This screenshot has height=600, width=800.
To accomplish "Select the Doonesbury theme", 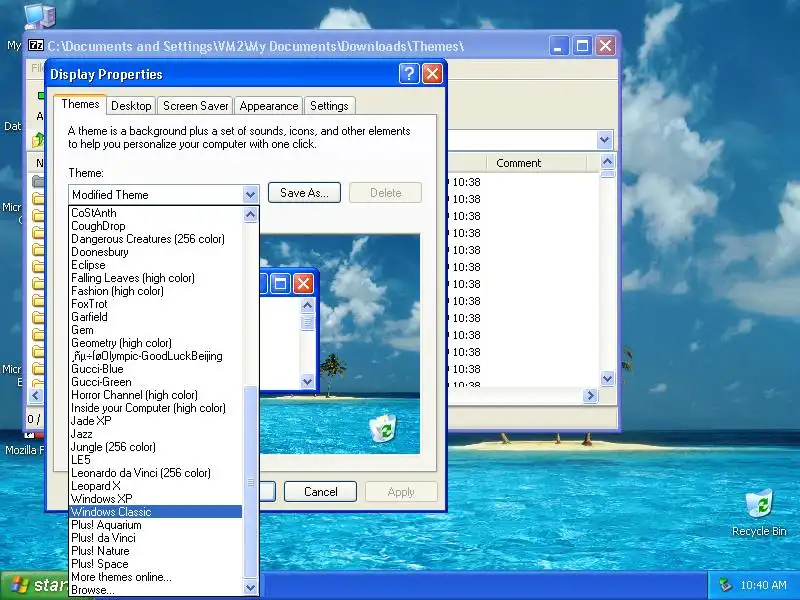I will click(x=156, y=252).
